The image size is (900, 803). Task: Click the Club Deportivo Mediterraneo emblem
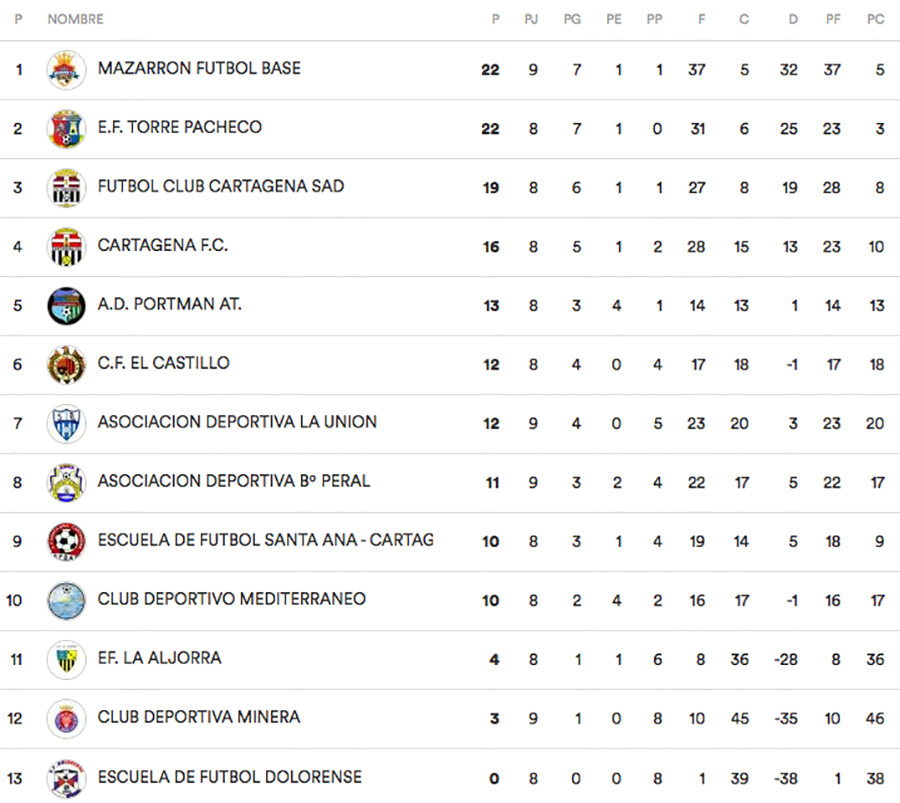tap(65, 601)
